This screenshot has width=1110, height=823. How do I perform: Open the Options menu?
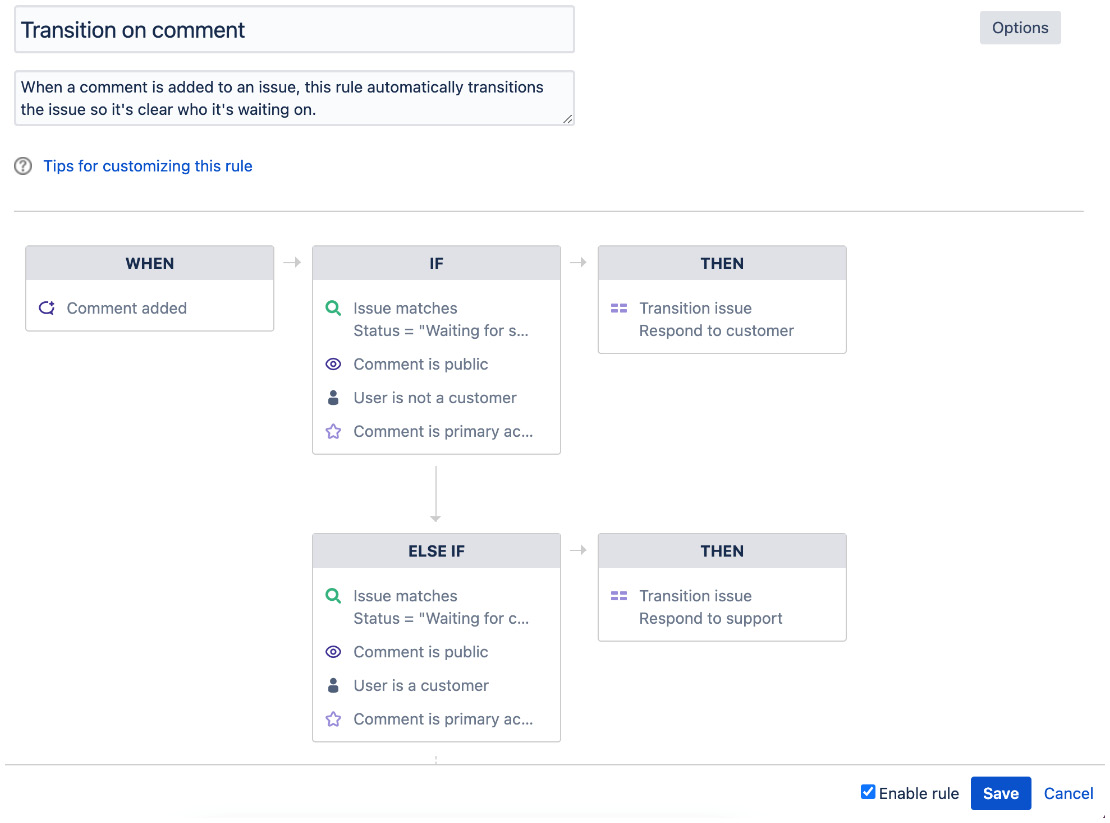(1020, 27)
